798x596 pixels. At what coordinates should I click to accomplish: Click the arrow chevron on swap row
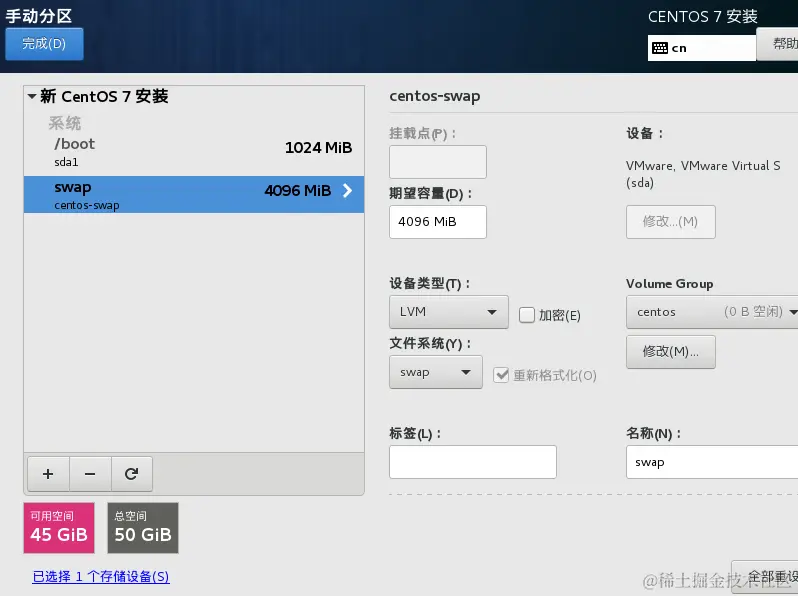click(x=348, y=190)
